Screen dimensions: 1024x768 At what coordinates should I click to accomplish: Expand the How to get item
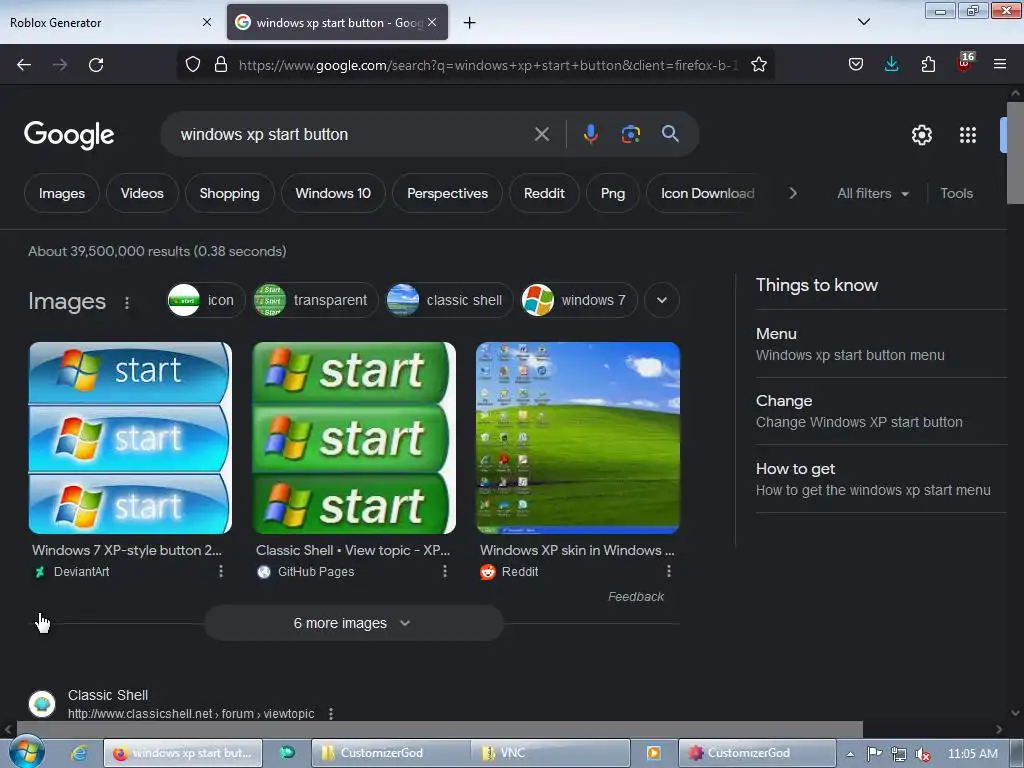pos(881,479)
